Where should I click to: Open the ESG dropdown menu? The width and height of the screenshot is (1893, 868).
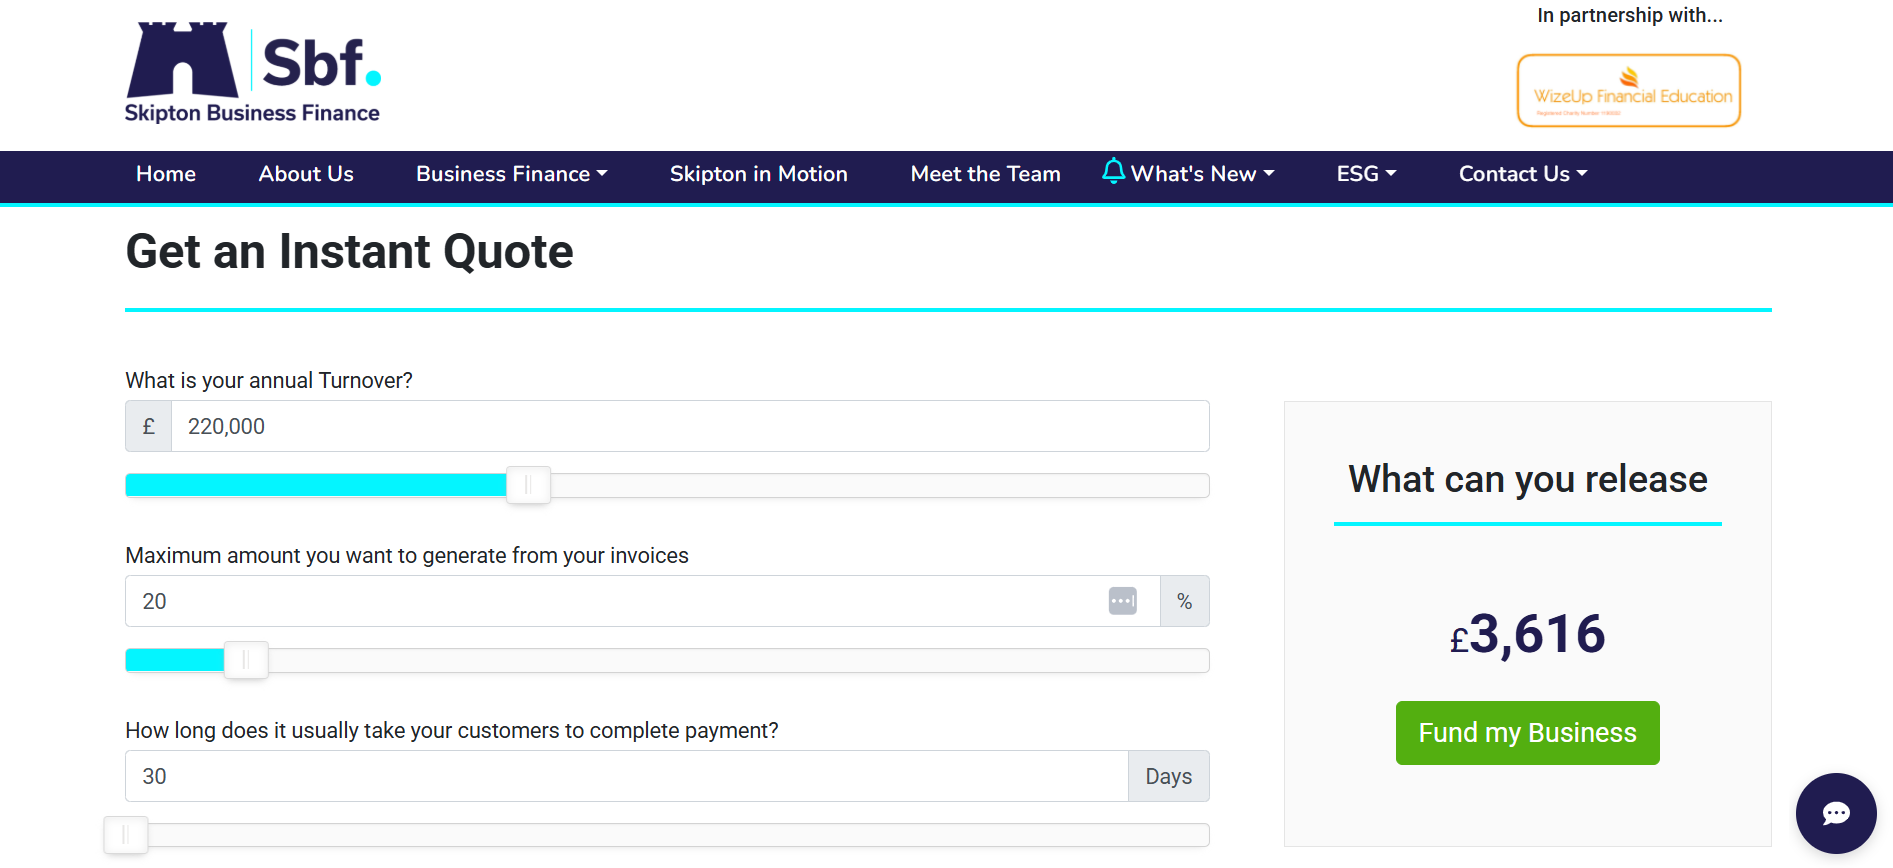tap(1366, 174)
